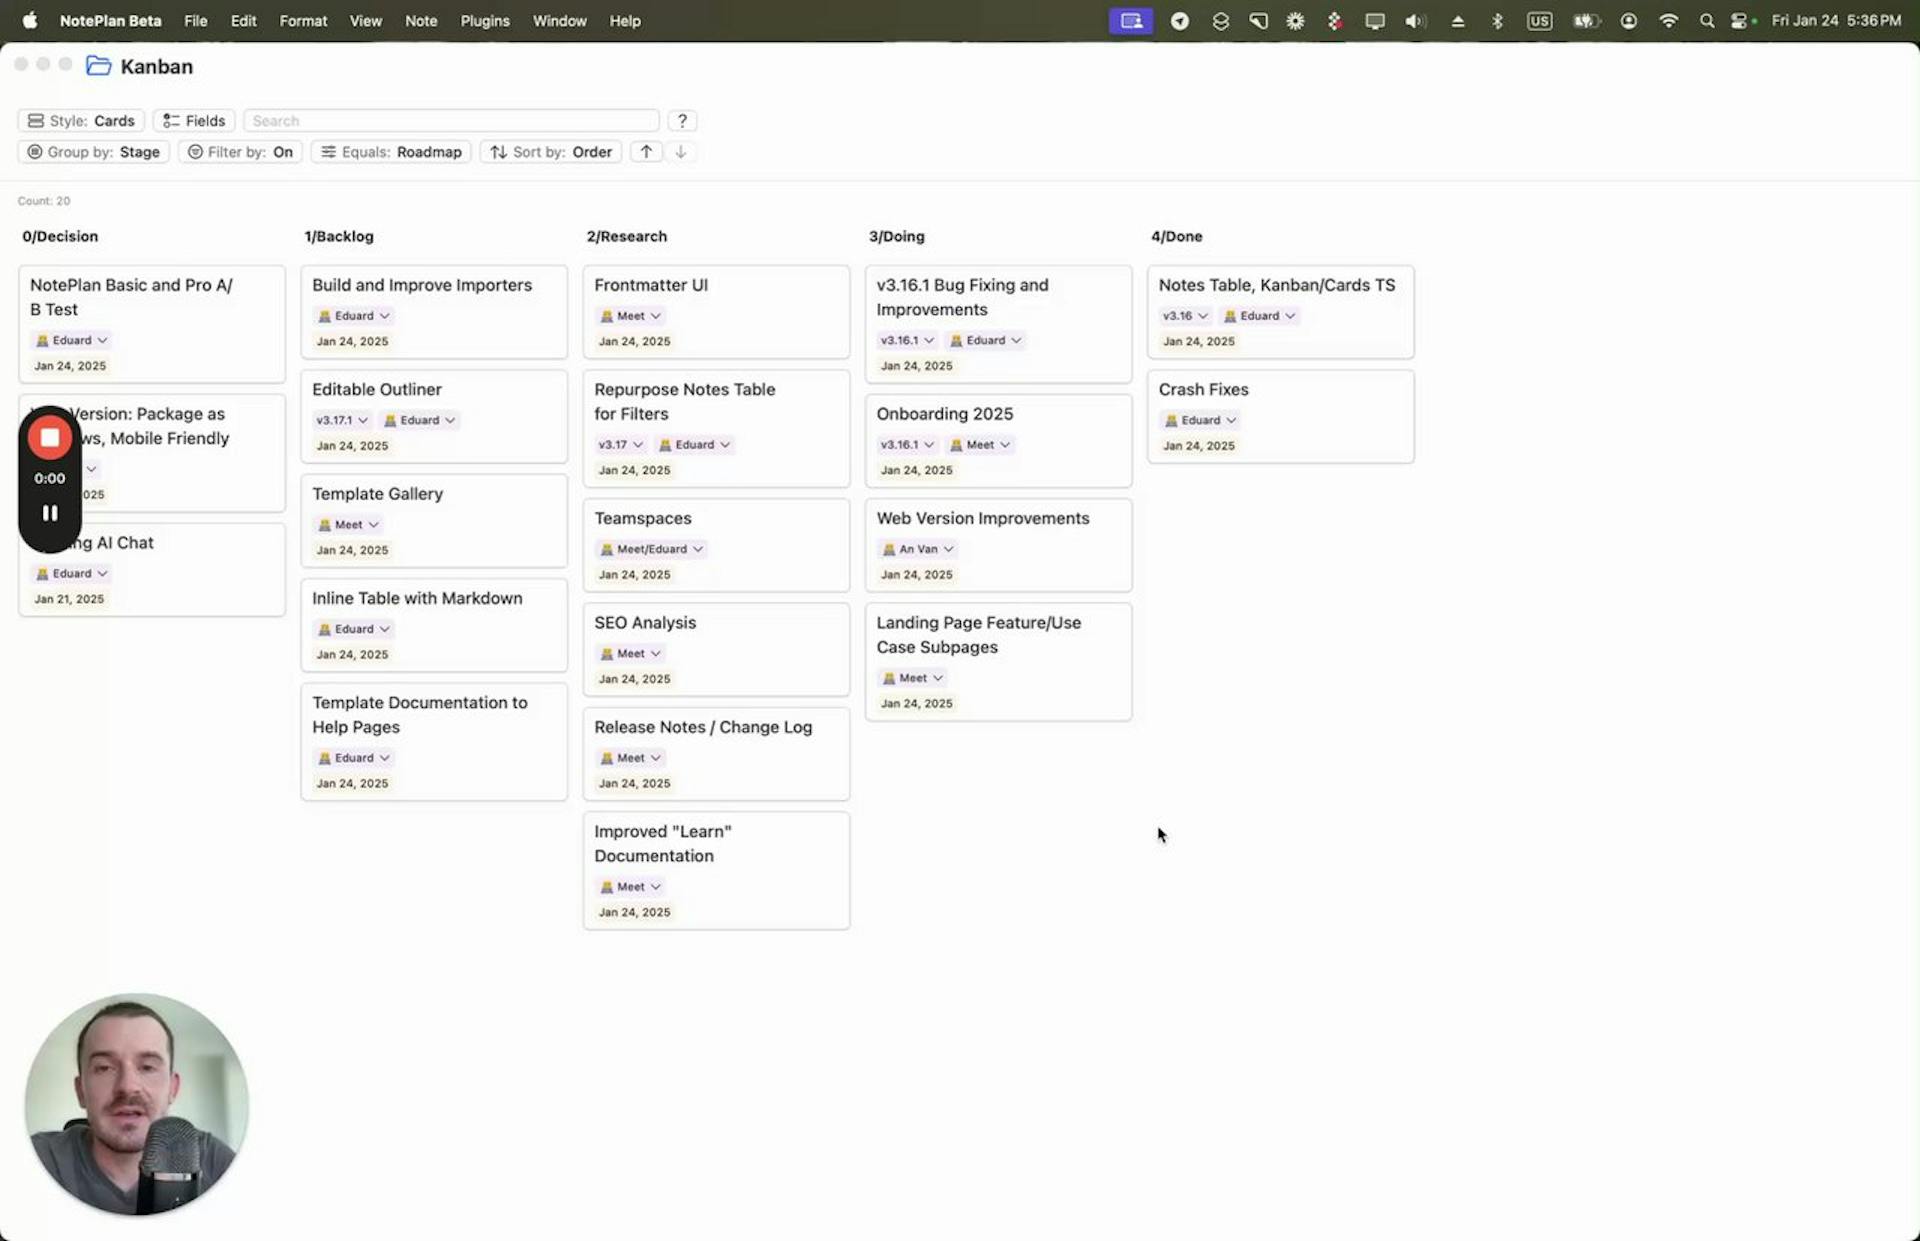This screenshot has width=1920, height=1241.
Task: Click inside the Search field
Action: [x=450, y=120]
